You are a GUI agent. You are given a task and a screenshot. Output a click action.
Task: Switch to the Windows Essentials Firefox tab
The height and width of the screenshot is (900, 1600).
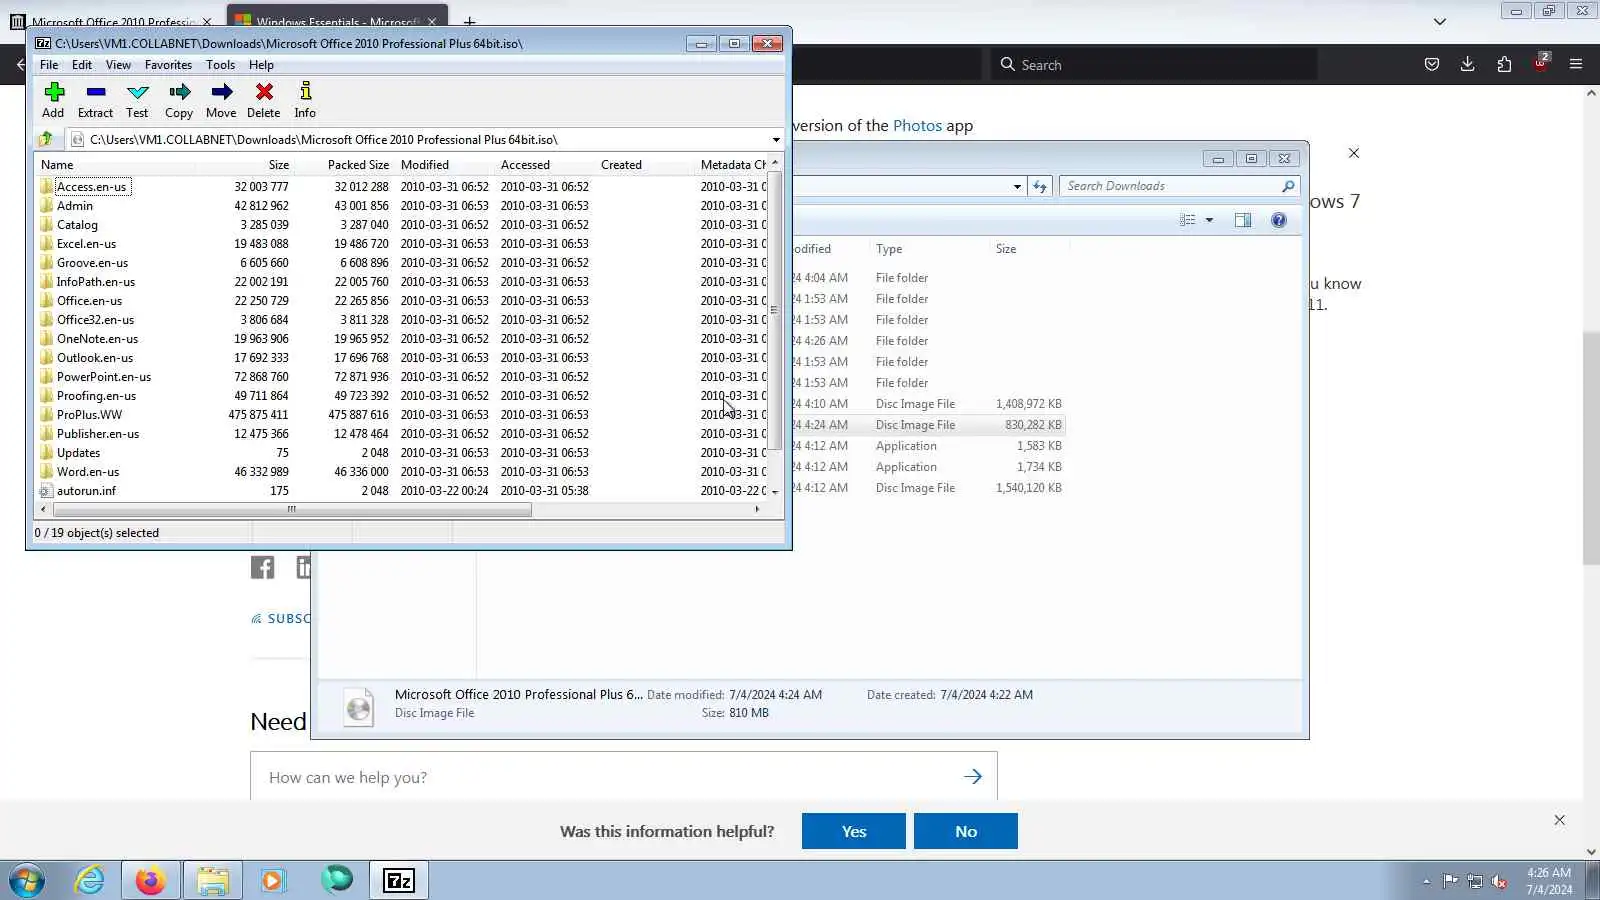click(x=338, y=20)
